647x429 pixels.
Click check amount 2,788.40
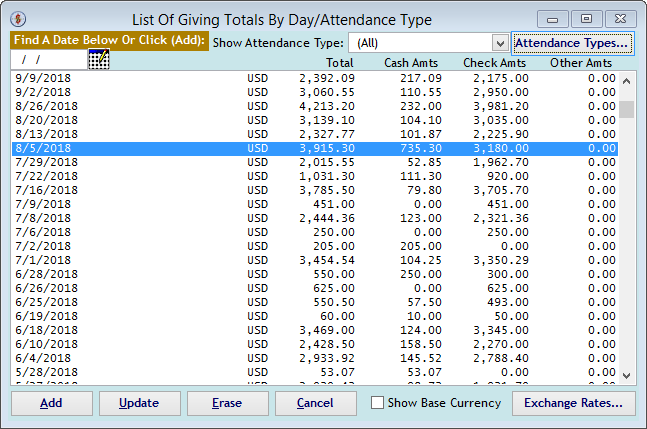click(x=501, y=359)
